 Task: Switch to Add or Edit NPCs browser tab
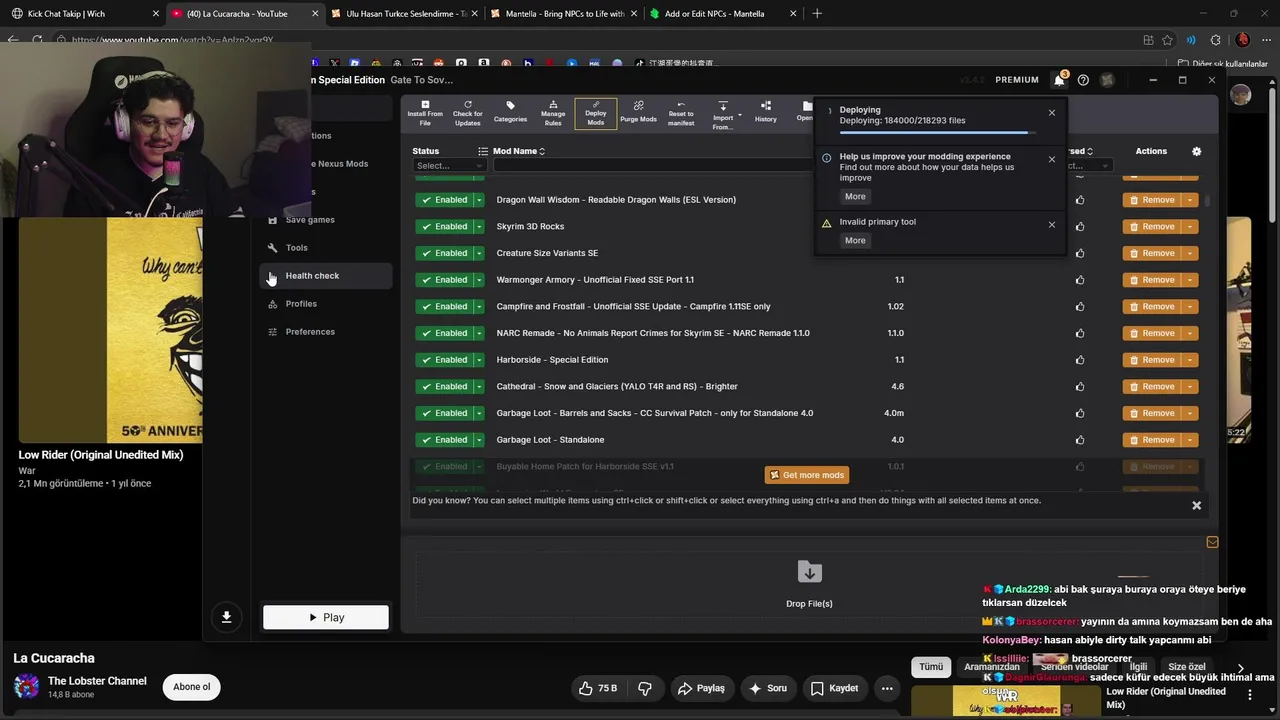point(722,14)
